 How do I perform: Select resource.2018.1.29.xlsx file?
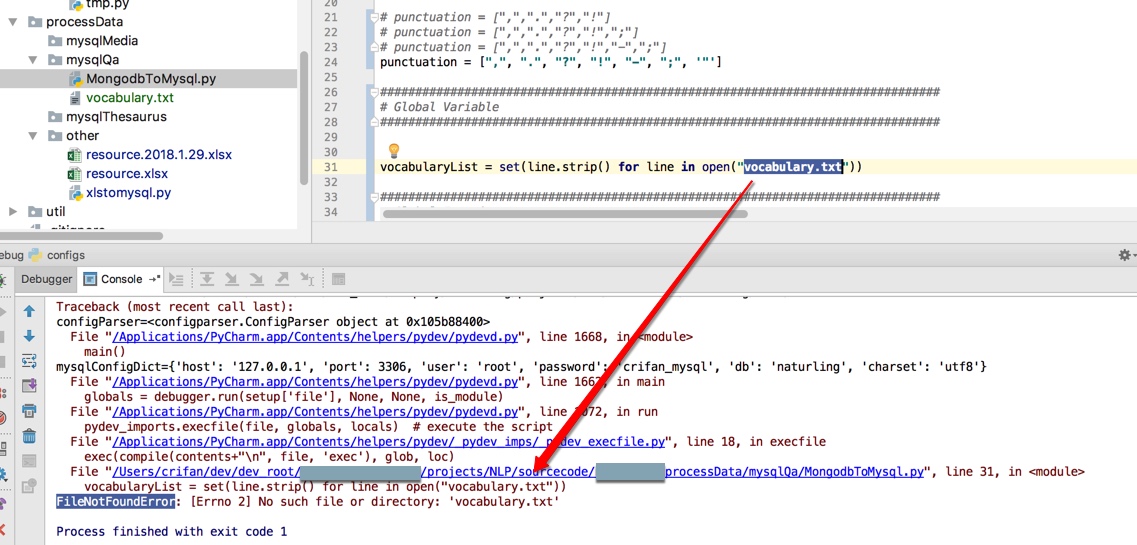(159, 154)
